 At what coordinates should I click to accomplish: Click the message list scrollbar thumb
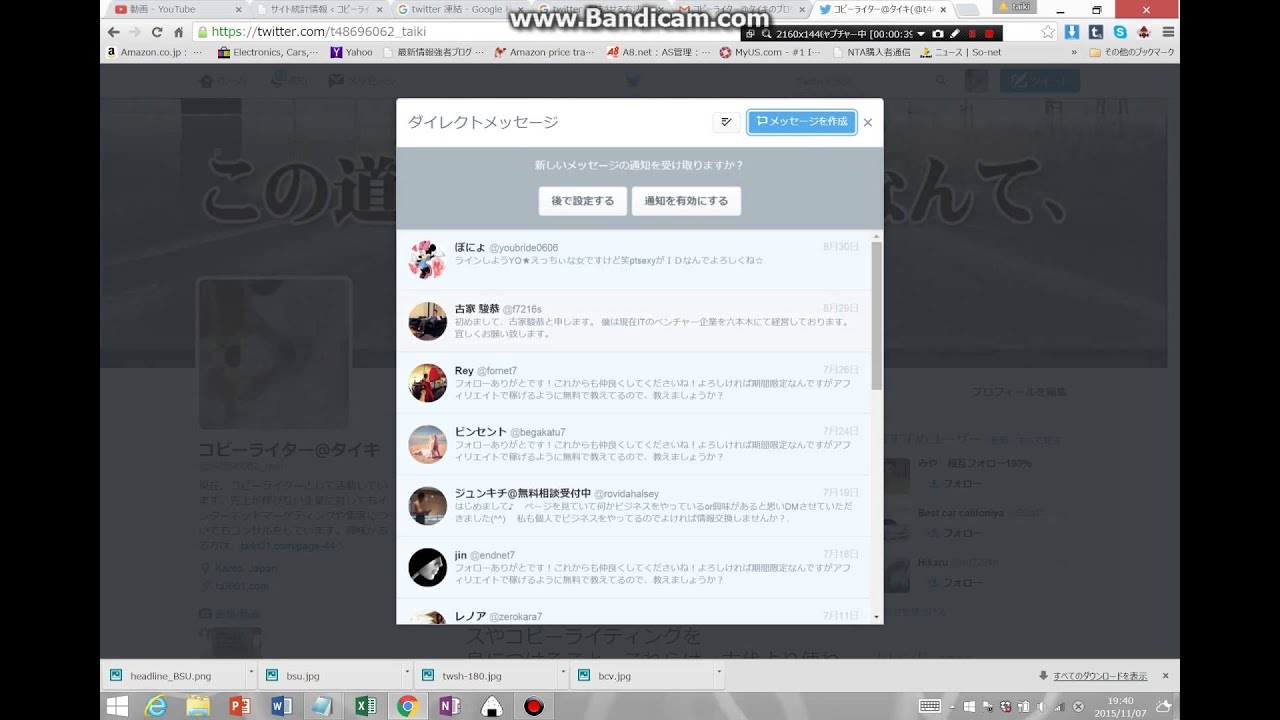(877, 315)
